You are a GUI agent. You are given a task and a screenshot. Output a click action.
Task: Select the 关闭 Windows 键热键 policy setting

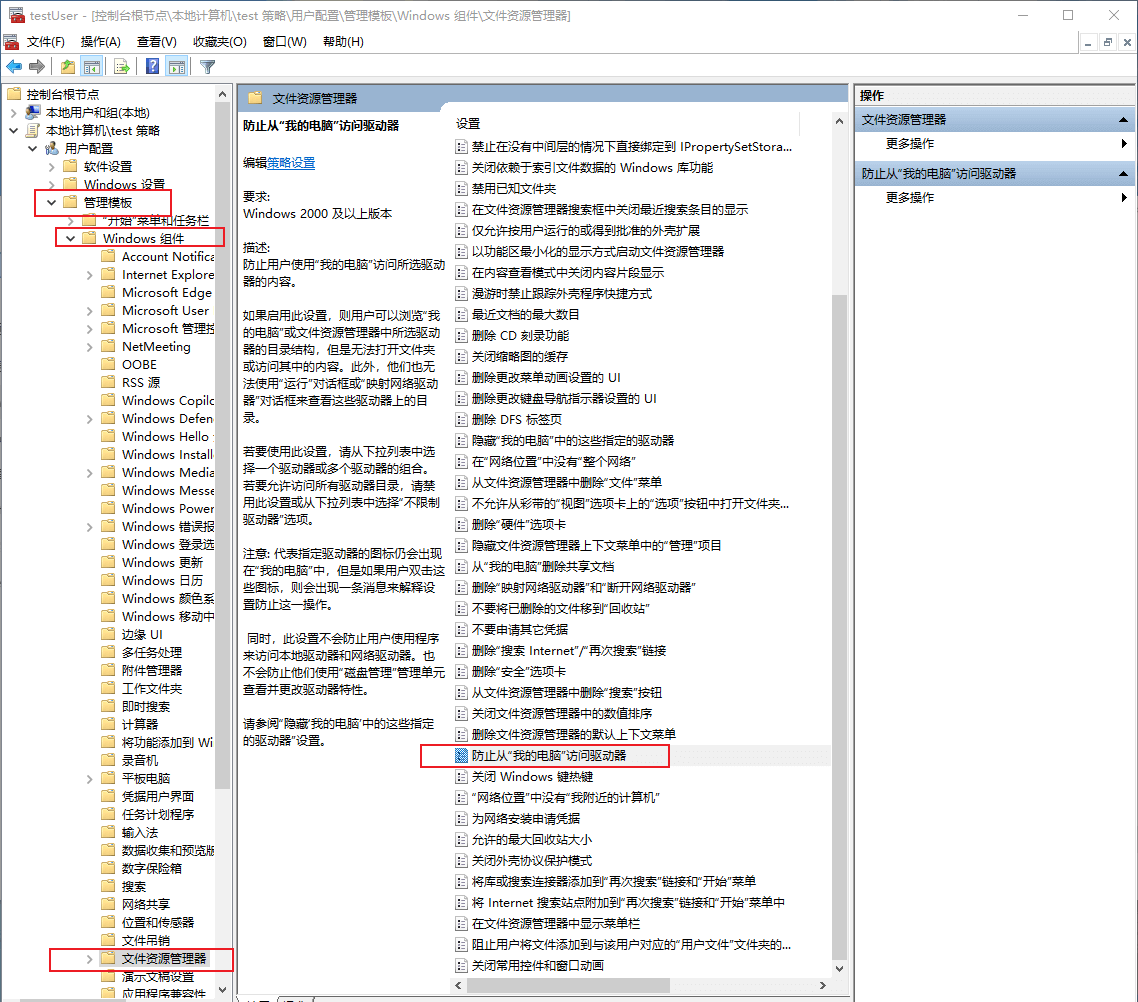[x=532, y=777]
